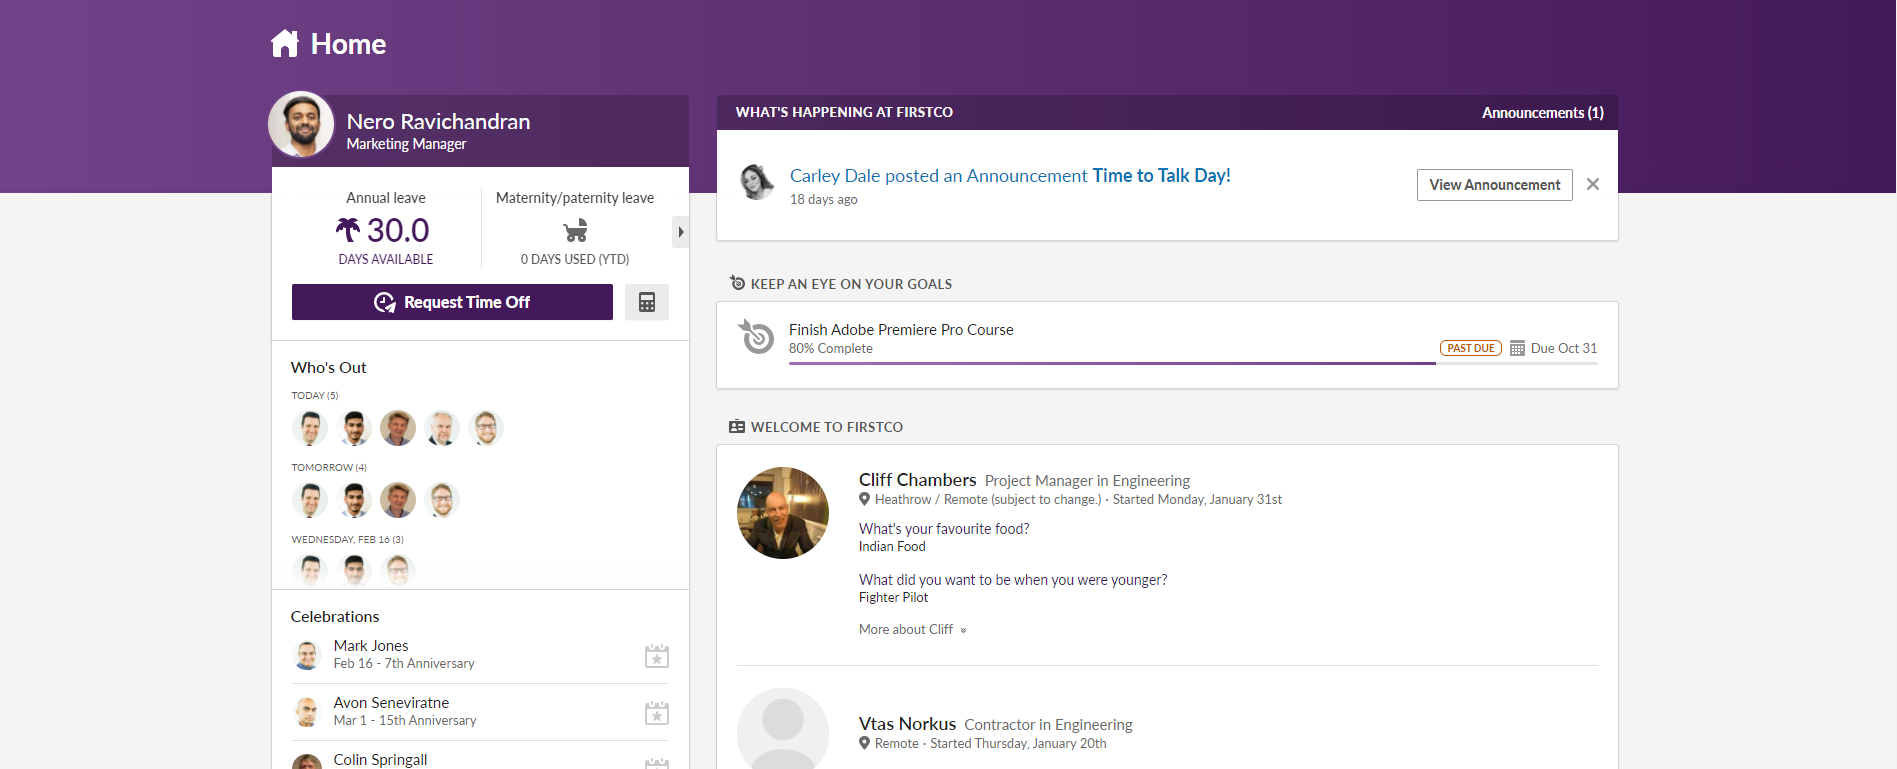This screenshot has height=769, width=1897.
Task: Click the Maternity/paternity leave stroller icon
Action: (x=575, y=231)
